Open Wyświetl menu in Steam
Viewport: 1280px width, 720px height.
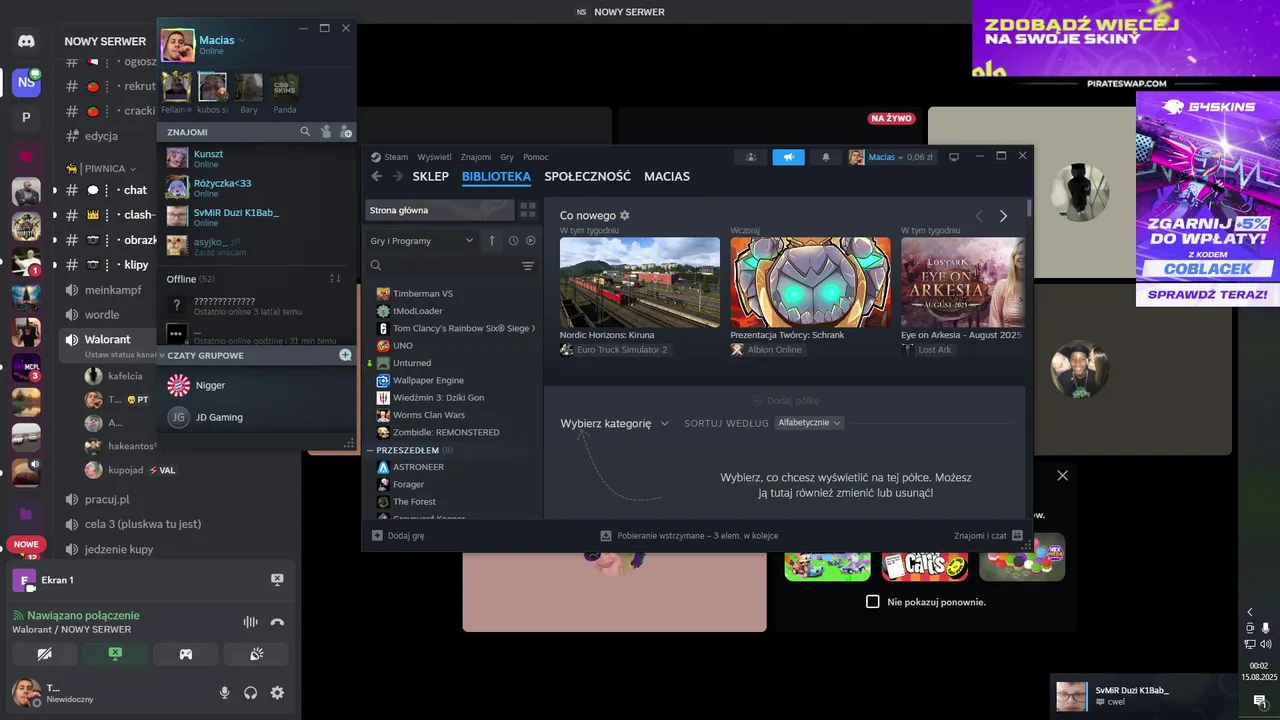point(434,157)
